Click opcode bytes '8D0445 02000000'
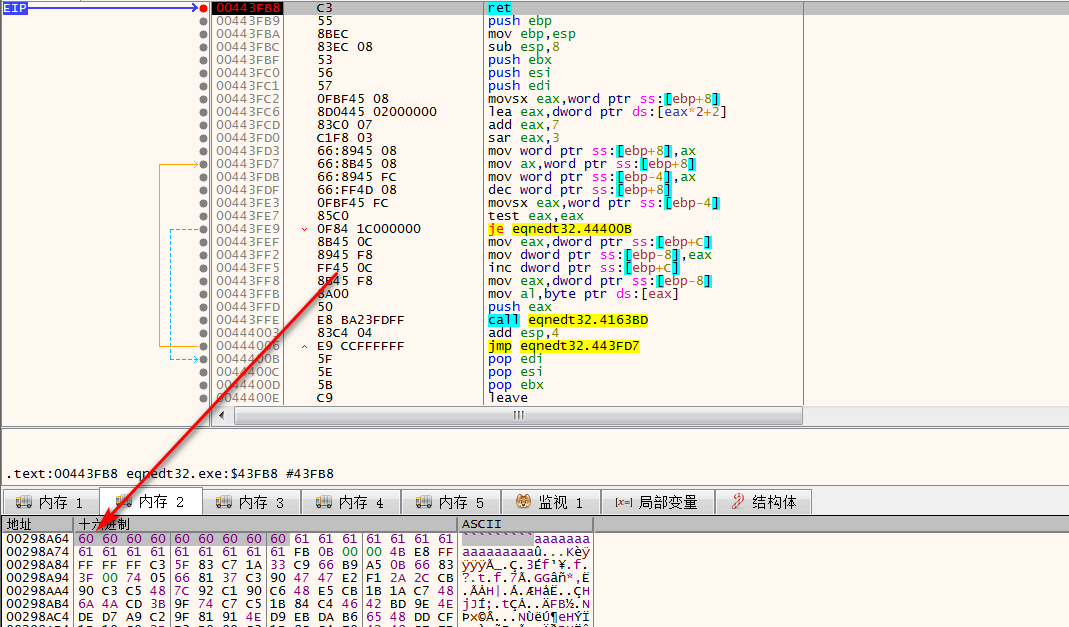This screenshot has height=627, width=1069. pyautogui.click(x=377, y=112)
